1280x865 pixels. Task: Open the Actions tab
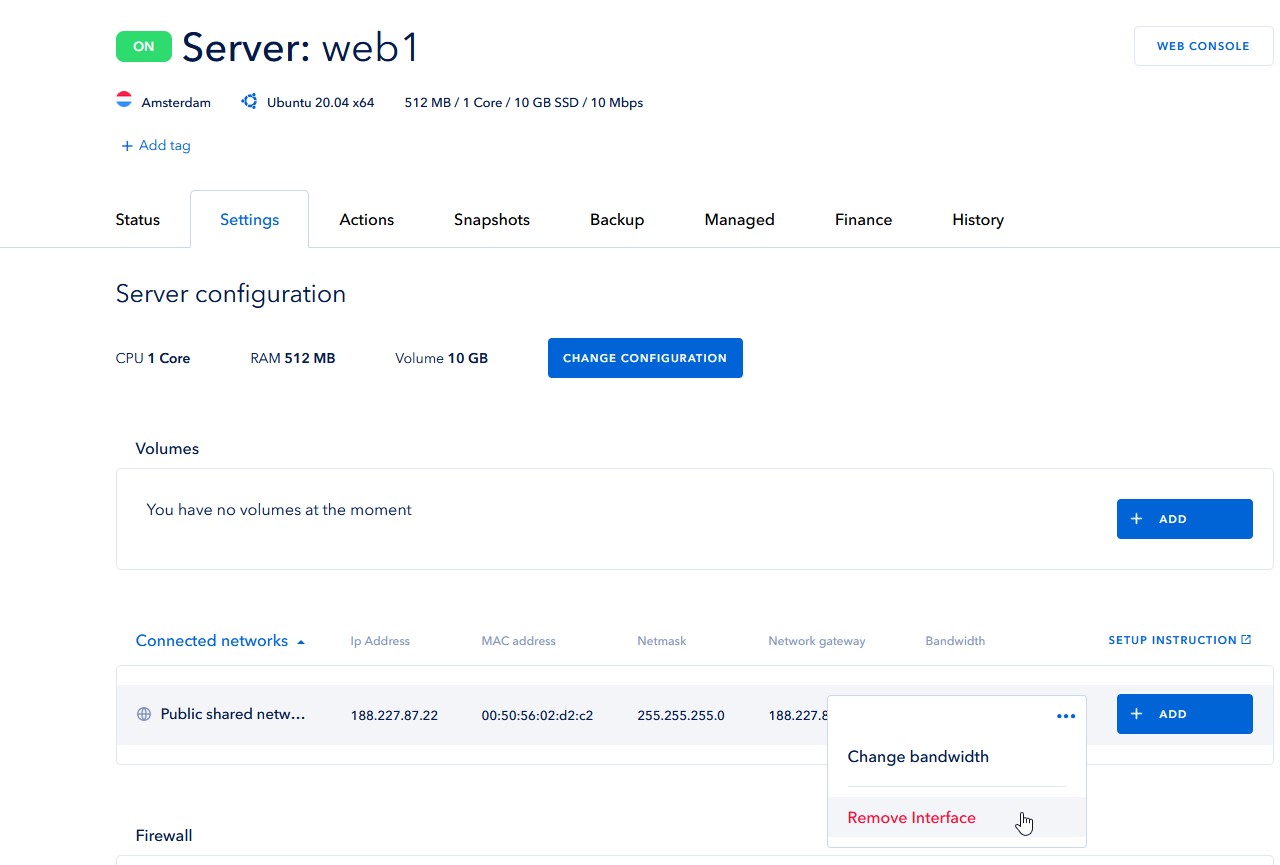367,220
